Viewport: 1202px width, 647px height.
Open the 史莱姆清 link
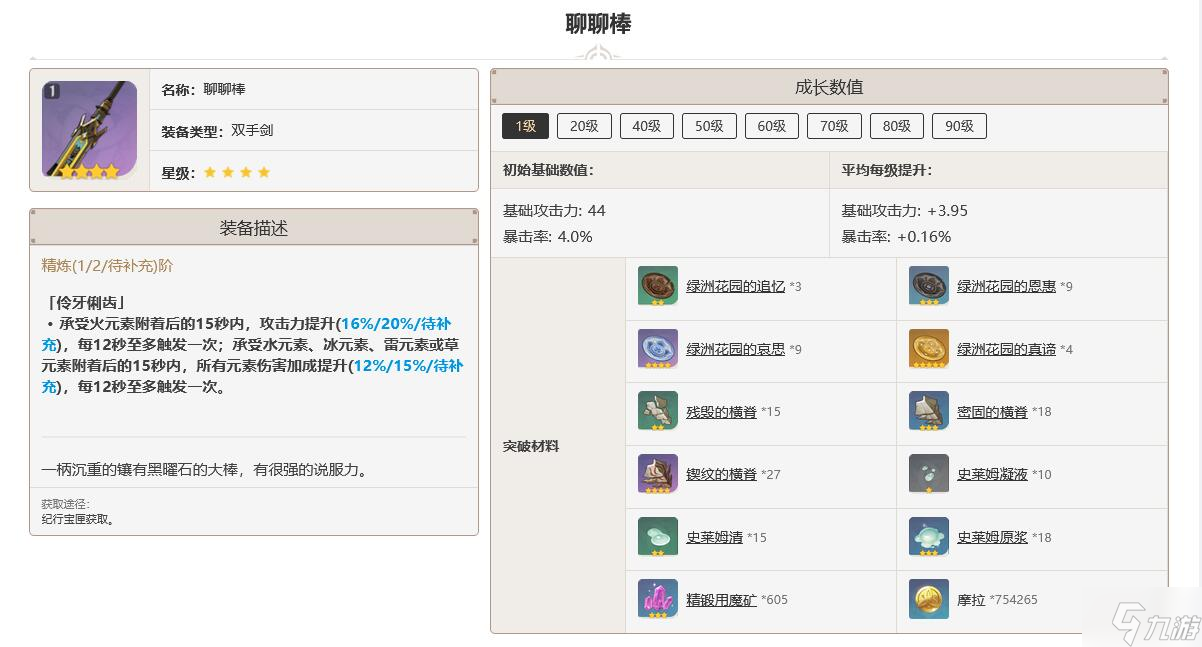[x=714, y=537]
